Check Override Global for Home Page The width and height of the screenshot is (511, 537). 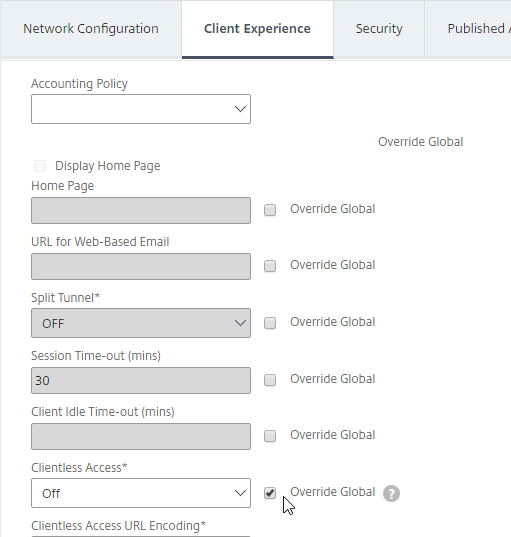click(270, 210)
